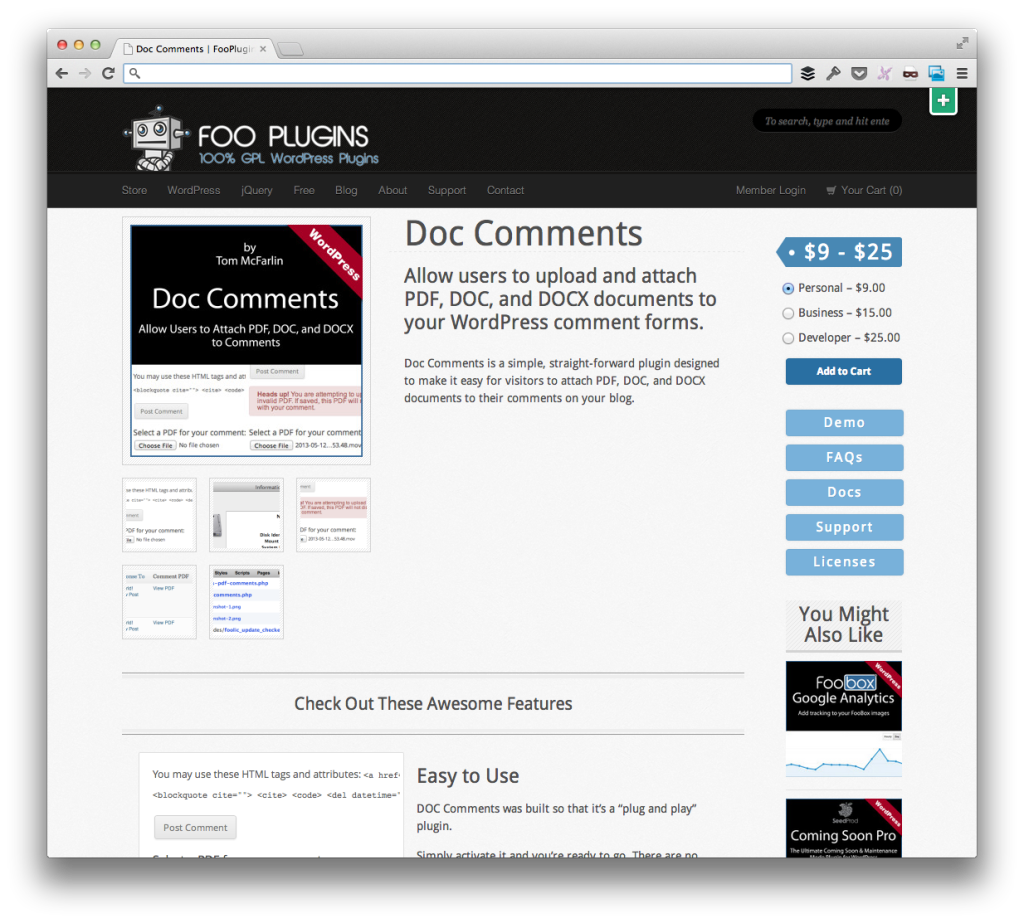Open the pink warning message screenshot thumbnail
Screen dimensions: 1024x923
(x=333, y=515)
